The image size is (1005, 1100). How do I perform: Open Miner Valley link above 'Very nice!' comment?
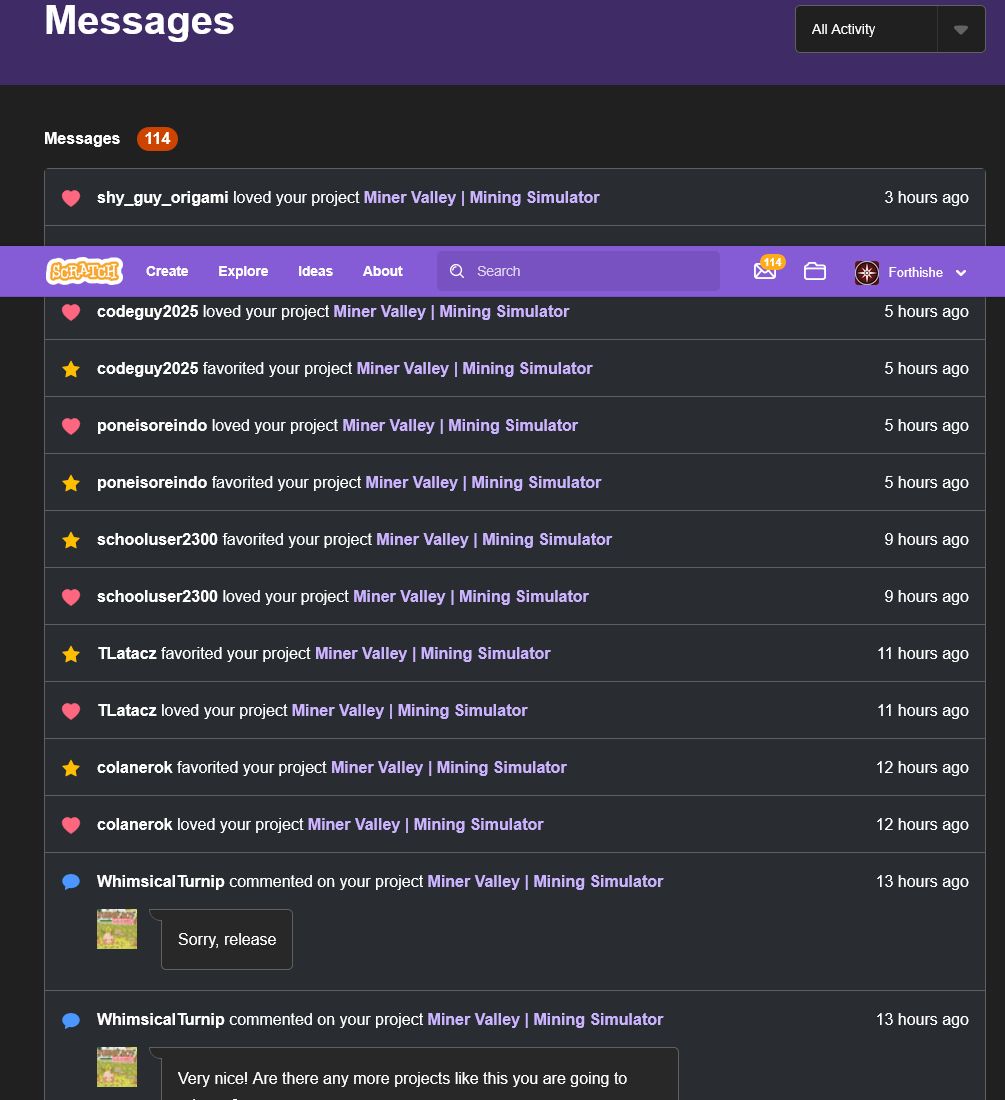click(x=545, y=1019)
